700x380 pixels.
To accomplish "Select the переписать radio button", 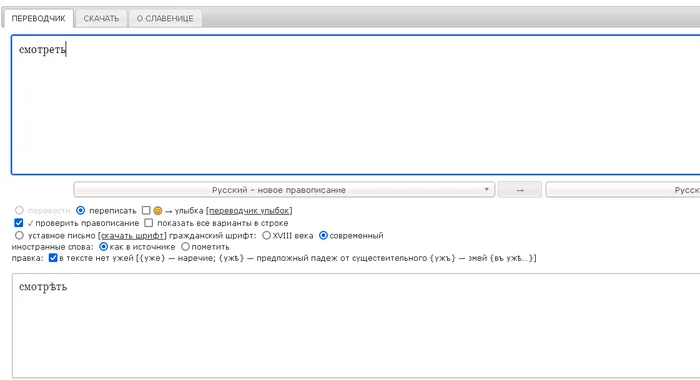I will pyautogui.click(x=80, y=210).
